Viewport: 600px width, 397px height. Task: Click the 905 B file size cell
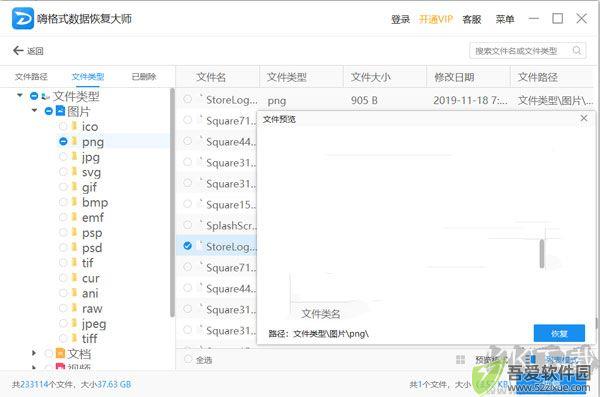(364, 100)
